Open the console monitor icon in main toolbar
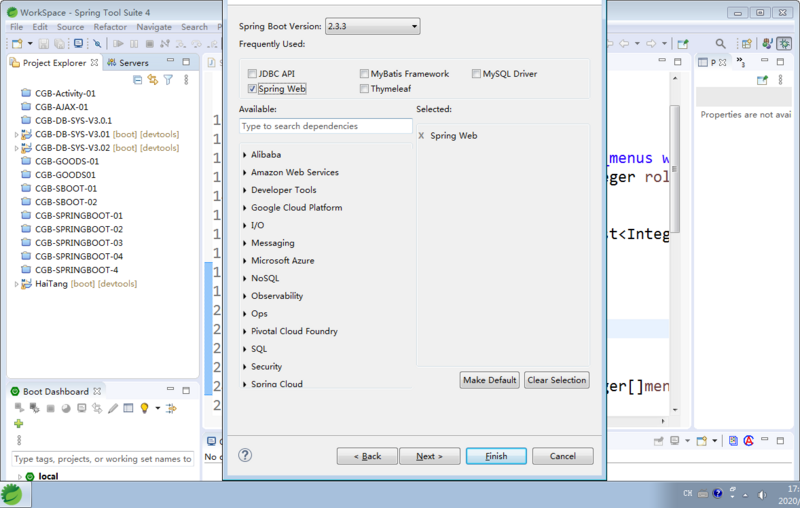This screenshot has height=508, width=800. point(78,44)
